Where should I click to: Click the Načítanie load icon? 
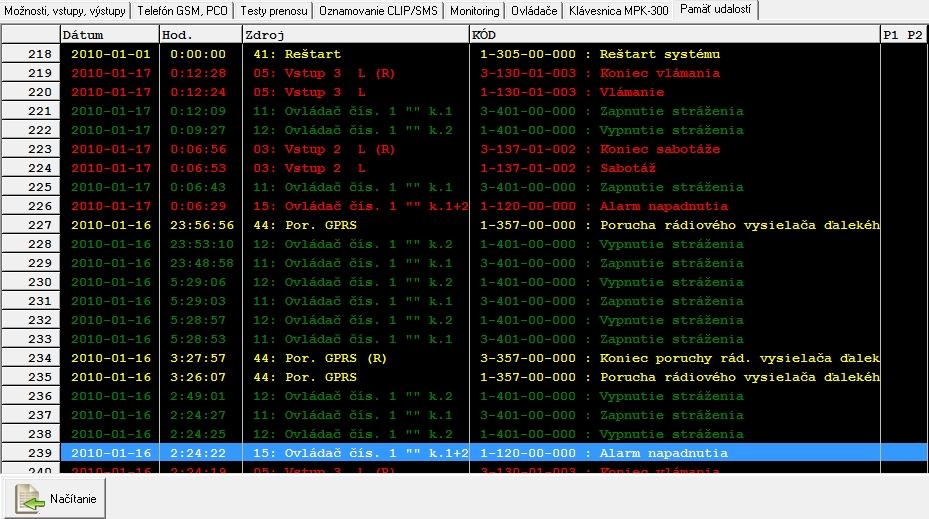click(30, 499)
